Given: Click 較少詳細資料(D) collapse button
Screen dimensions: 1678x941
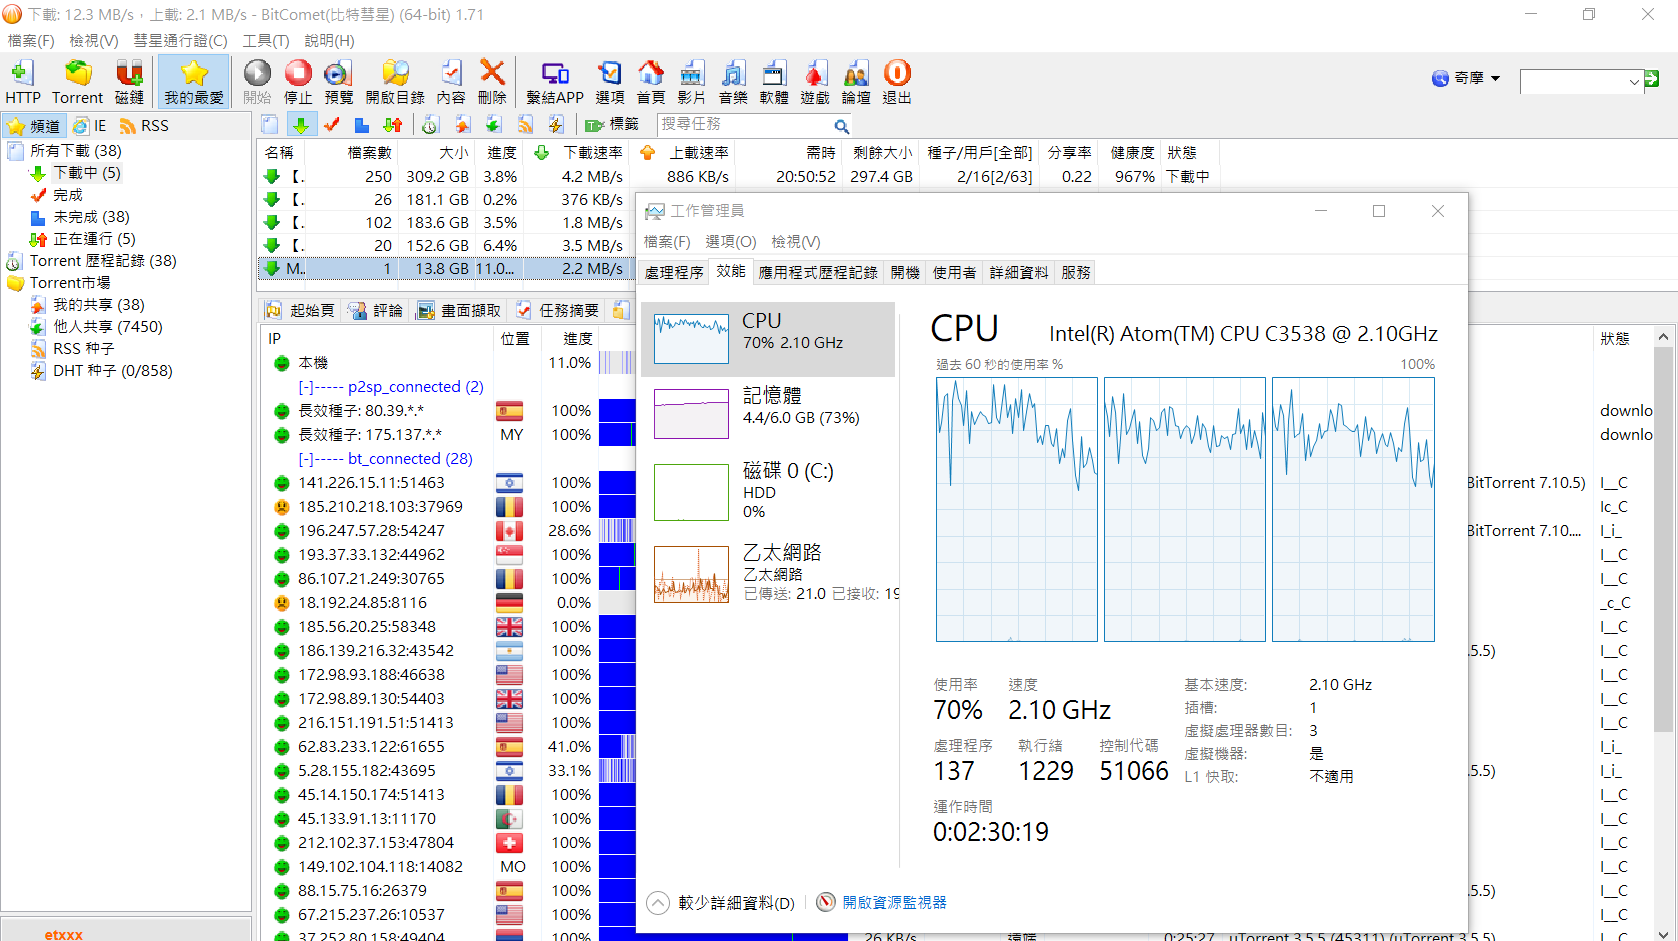Looking at the screenshot, I should (721, 903).
